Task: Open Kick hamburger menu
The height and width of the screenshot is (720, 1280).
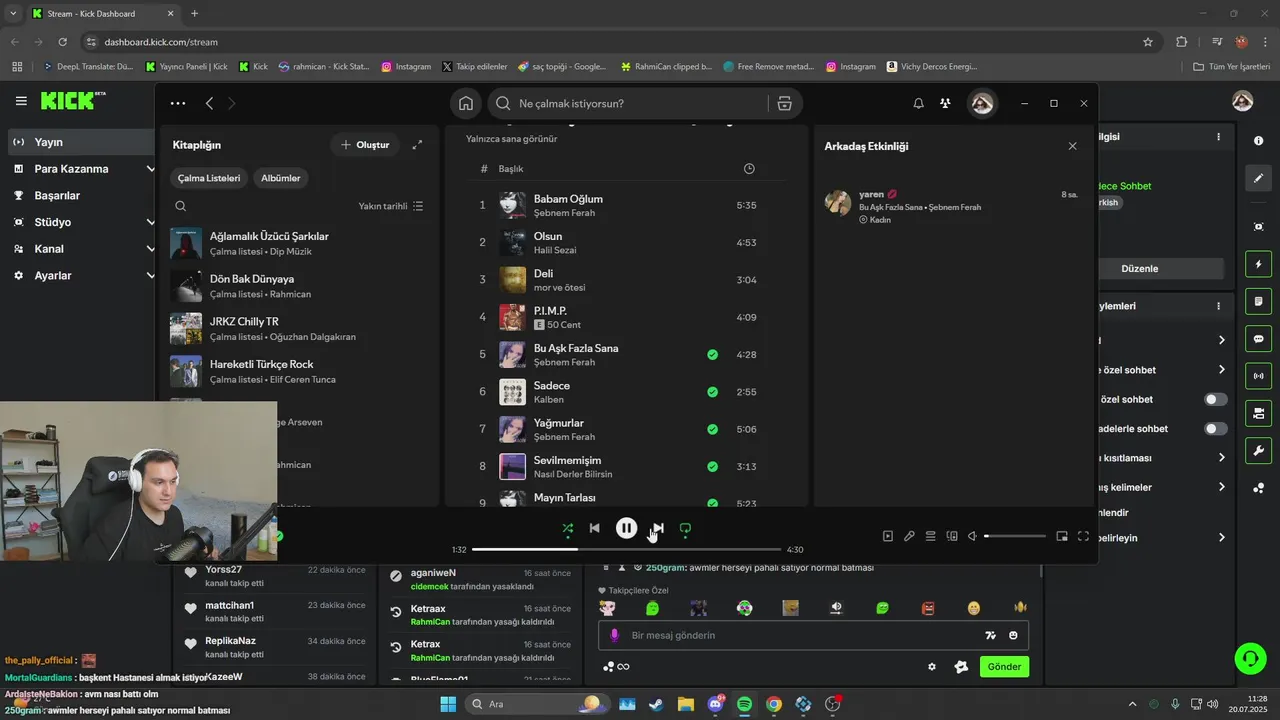Action: point(21,101)
